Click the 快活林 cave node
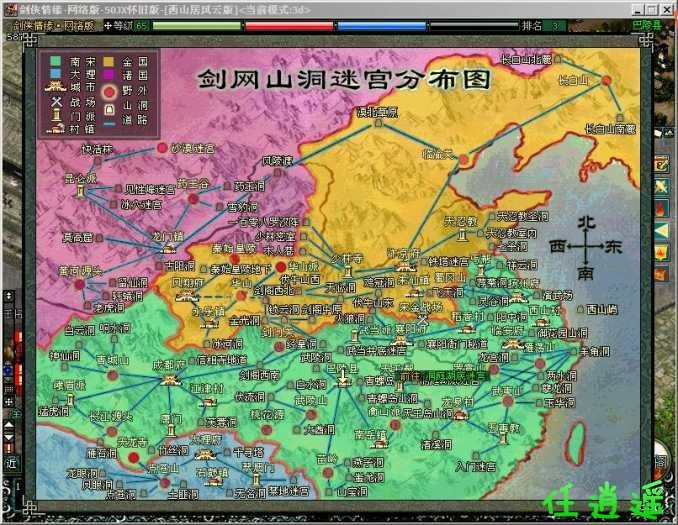 pos(99,161)
